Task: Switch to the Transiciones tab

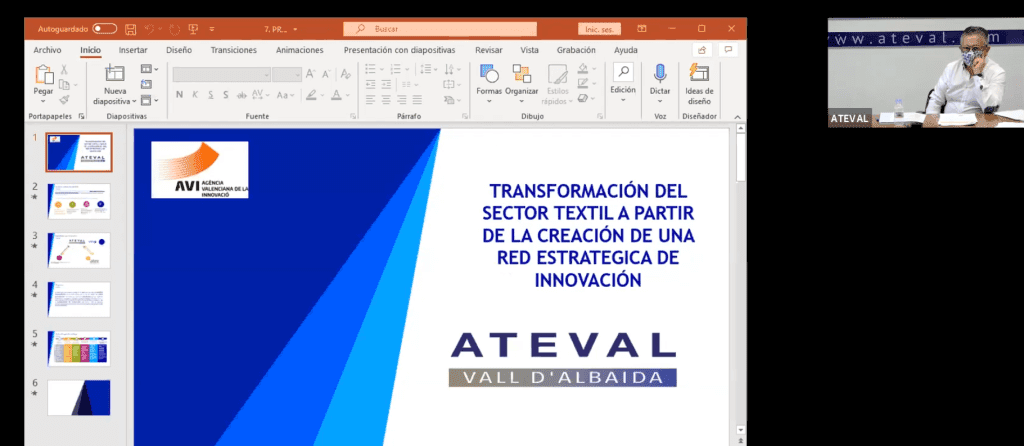Action: click(234, 50)
